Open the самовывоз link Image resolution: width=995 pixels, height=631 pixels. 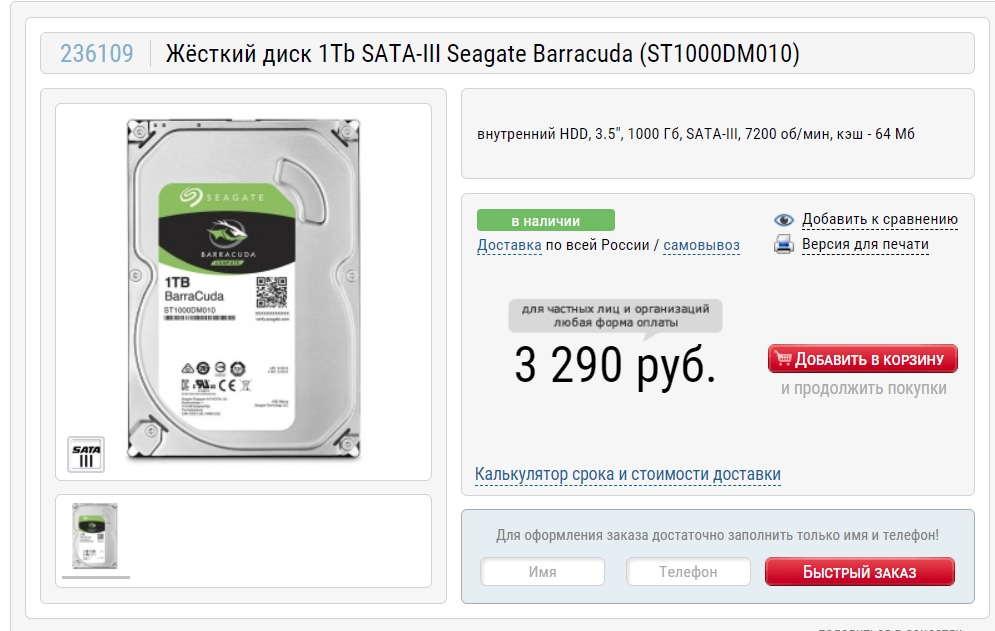pos(701,245)
